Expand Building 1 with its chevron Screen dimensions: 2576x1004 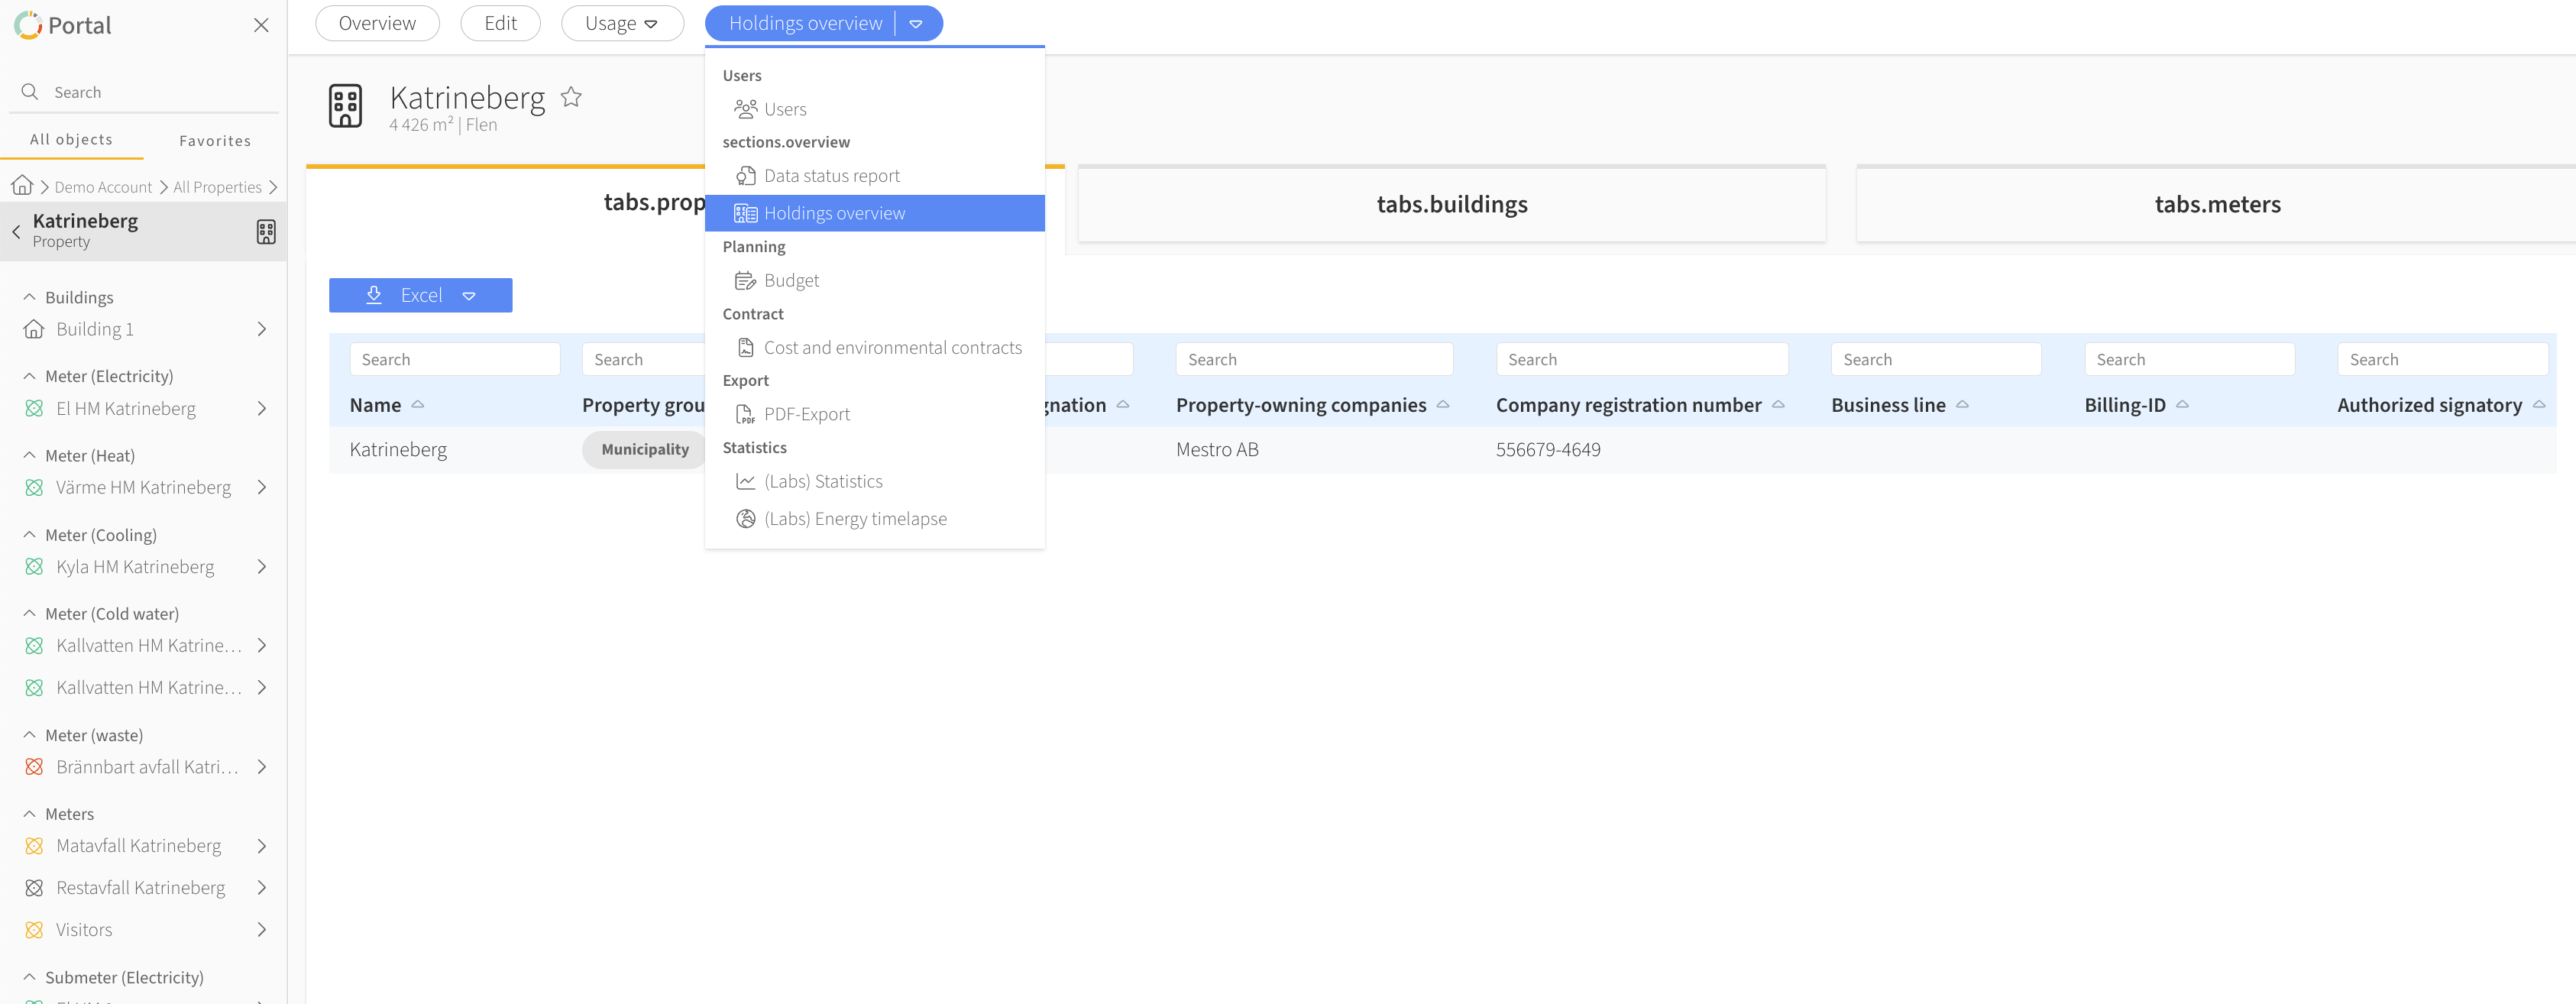click(262, 329)
